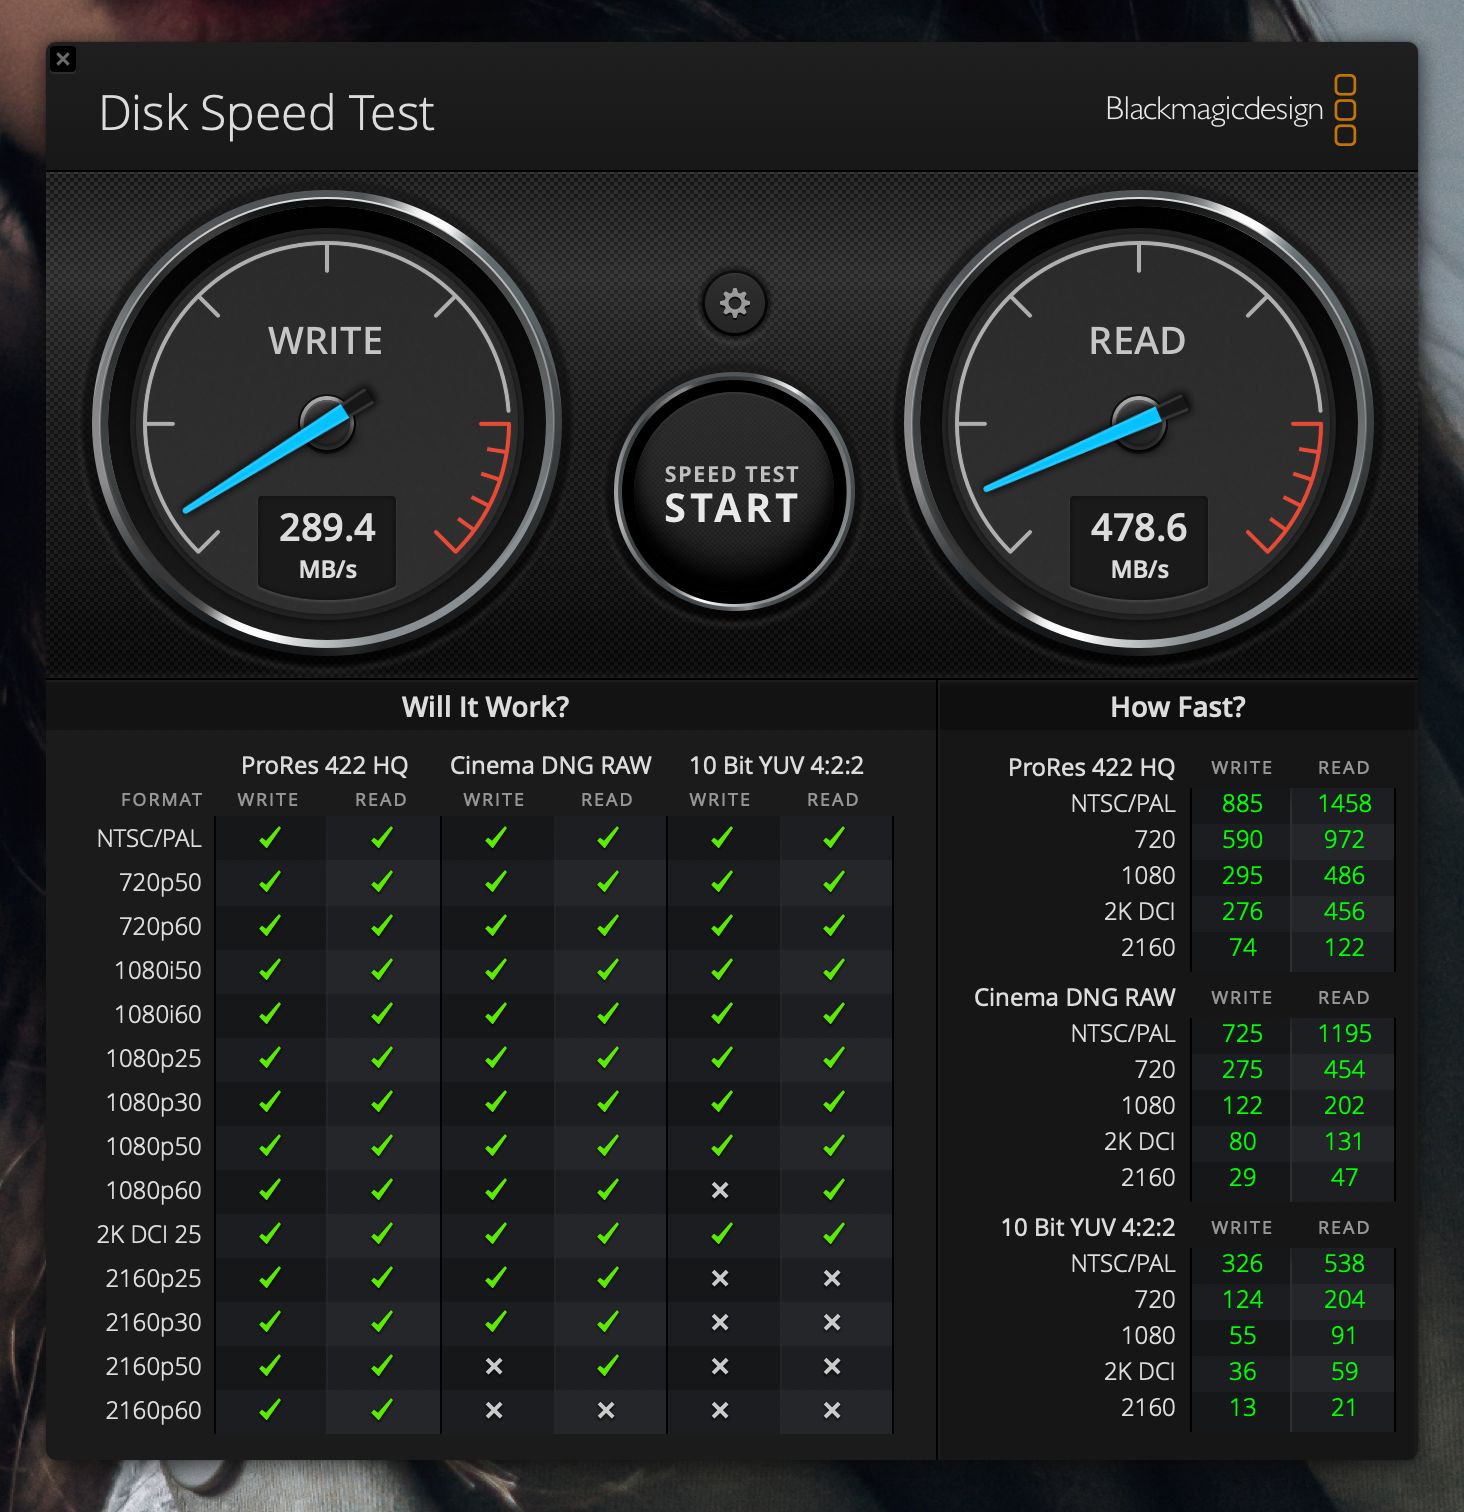Click NTSC/PAL ProRes 422 HQ write checkmark
Viewport: 1464px width, 1512px height.
269,838
